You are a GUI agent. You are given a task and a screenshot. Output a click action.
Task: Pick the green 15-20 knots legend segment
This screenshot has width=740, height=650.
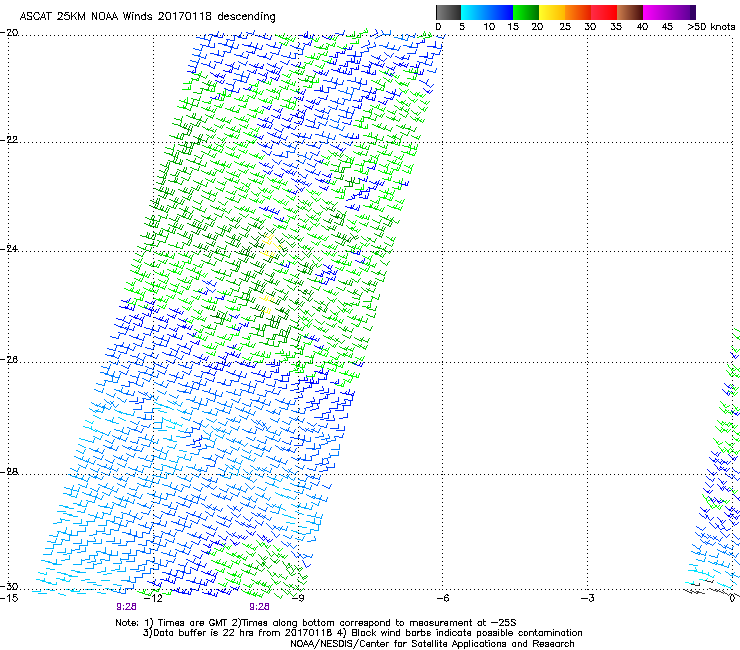coord(526,12)
